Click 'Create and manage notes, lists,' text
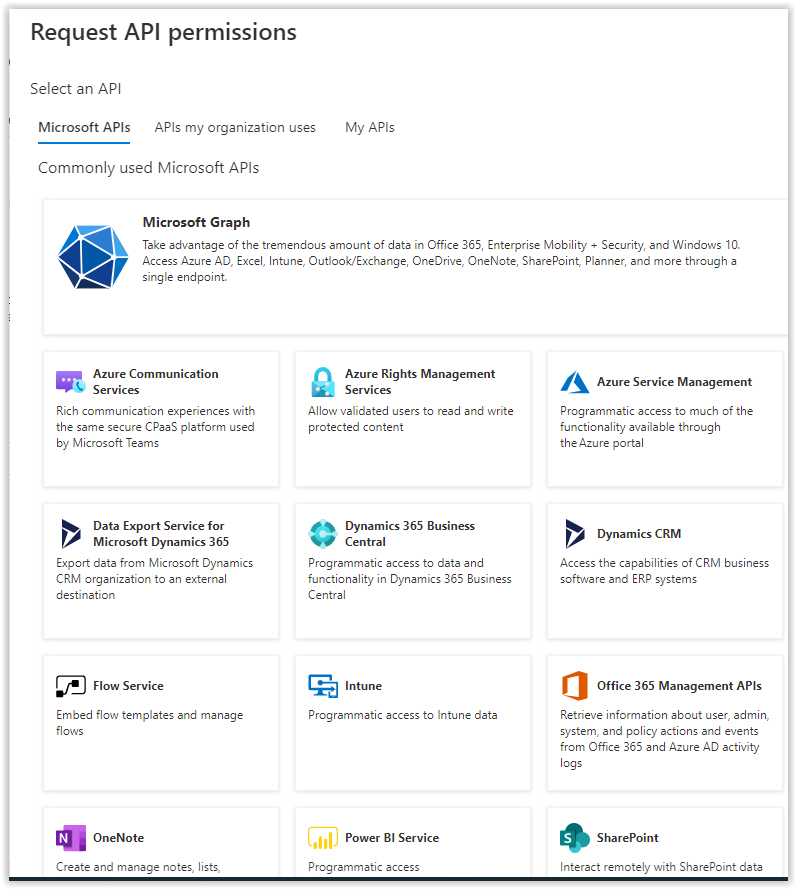The width and height of the screenshot is (796, 889). coord(138,867)
